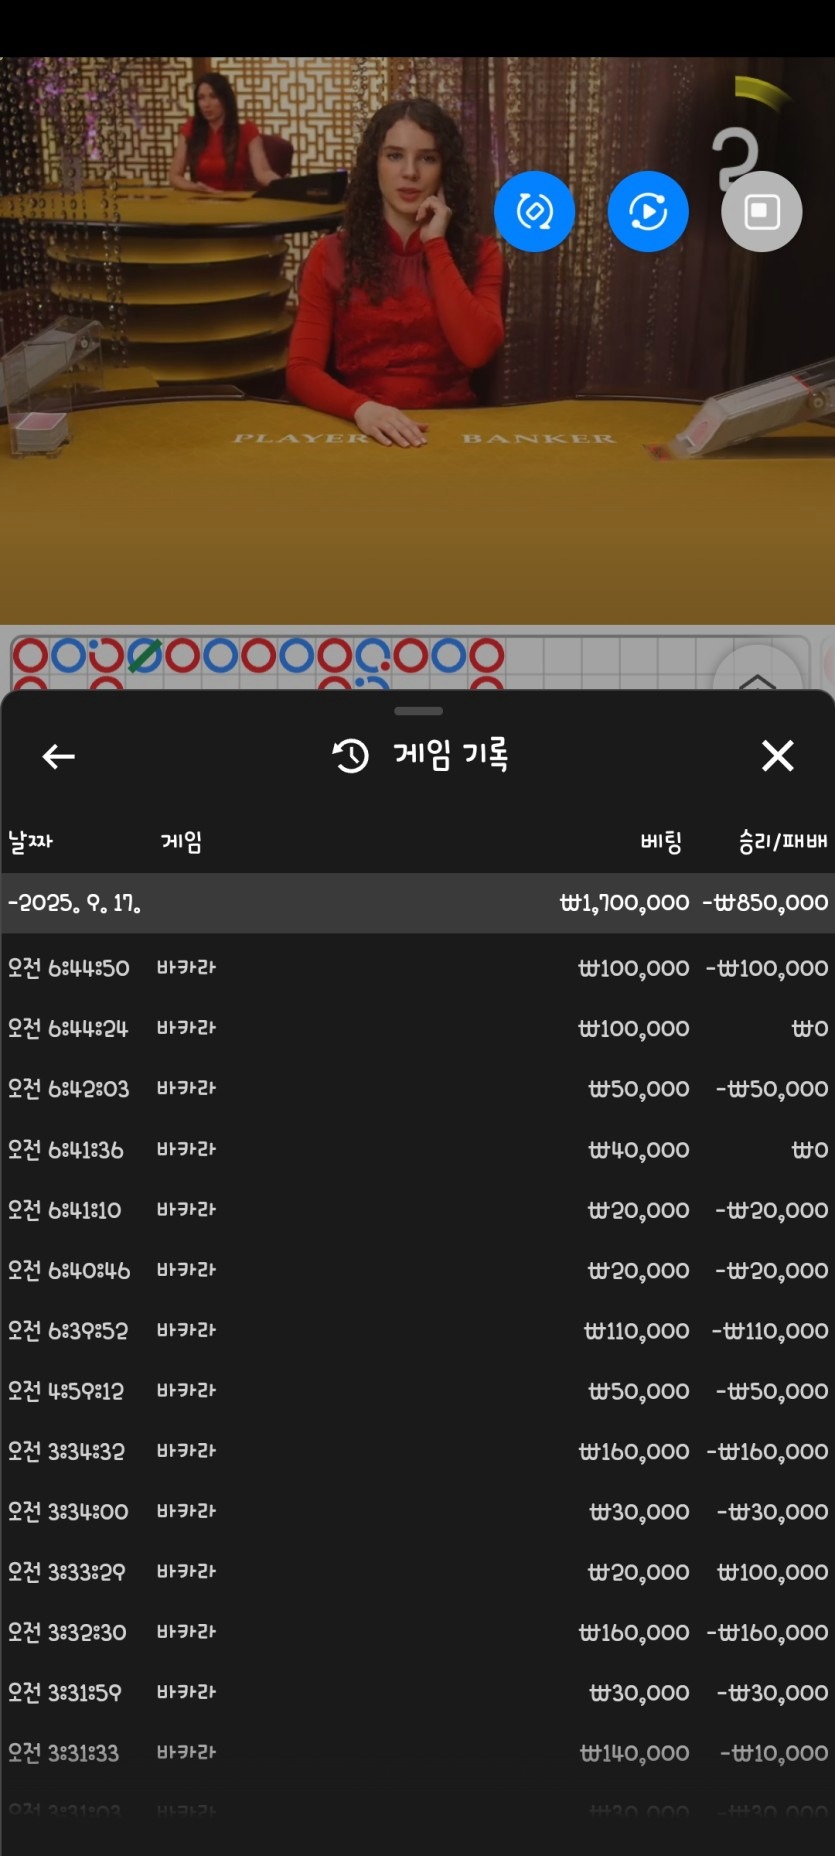Screen dimensions: 835x1856
Task: Select the 승리/패배 column header
Action: coord(782,842)
